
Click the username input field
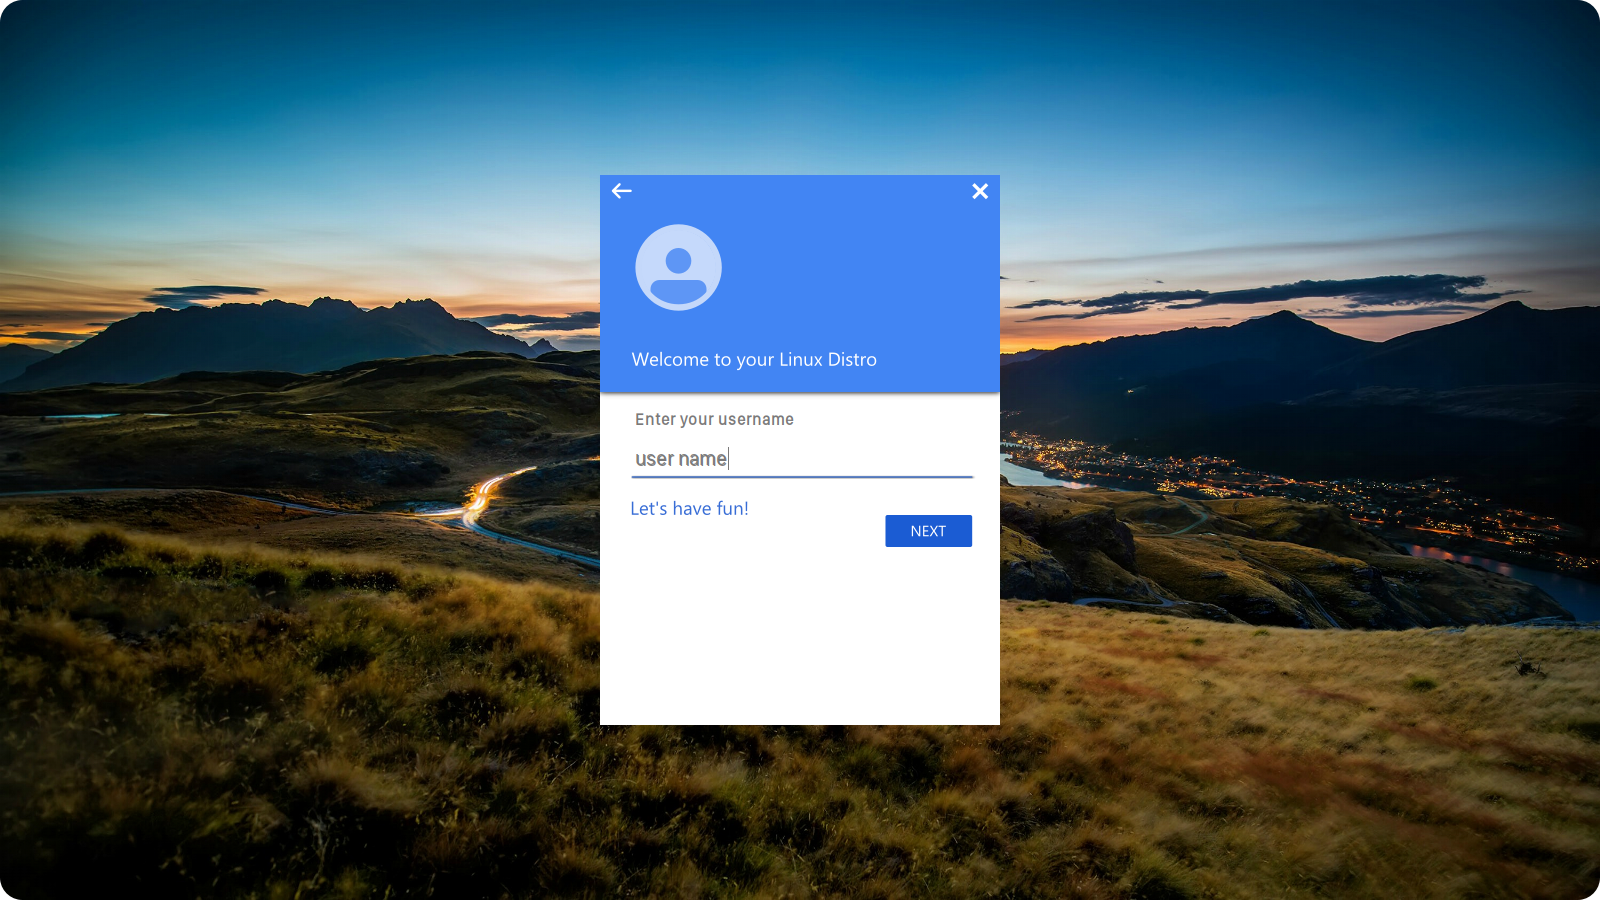pos(802,459)
